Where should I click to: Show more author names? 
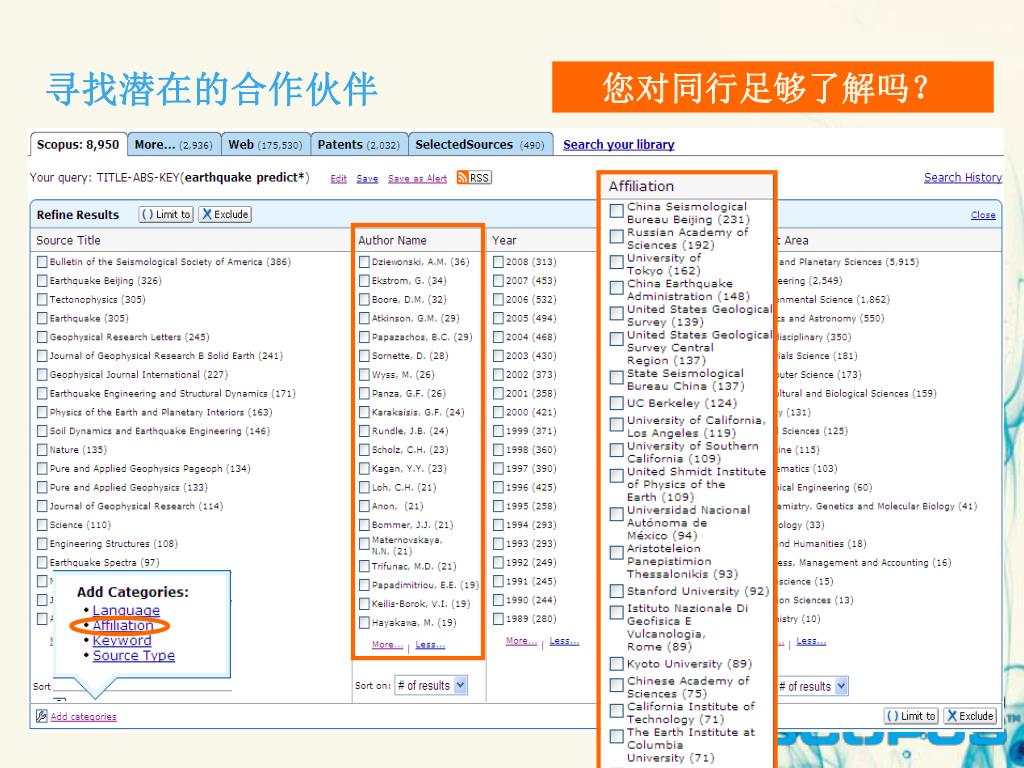pyautogui.click(x=387, y=645)
